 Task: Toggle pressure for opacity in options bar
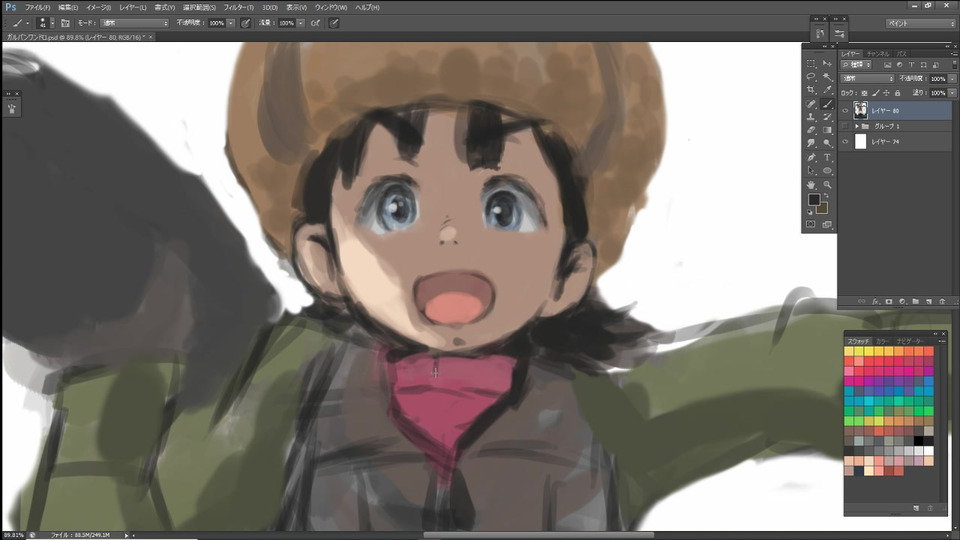pyautogui.click(x=246, y=23)
